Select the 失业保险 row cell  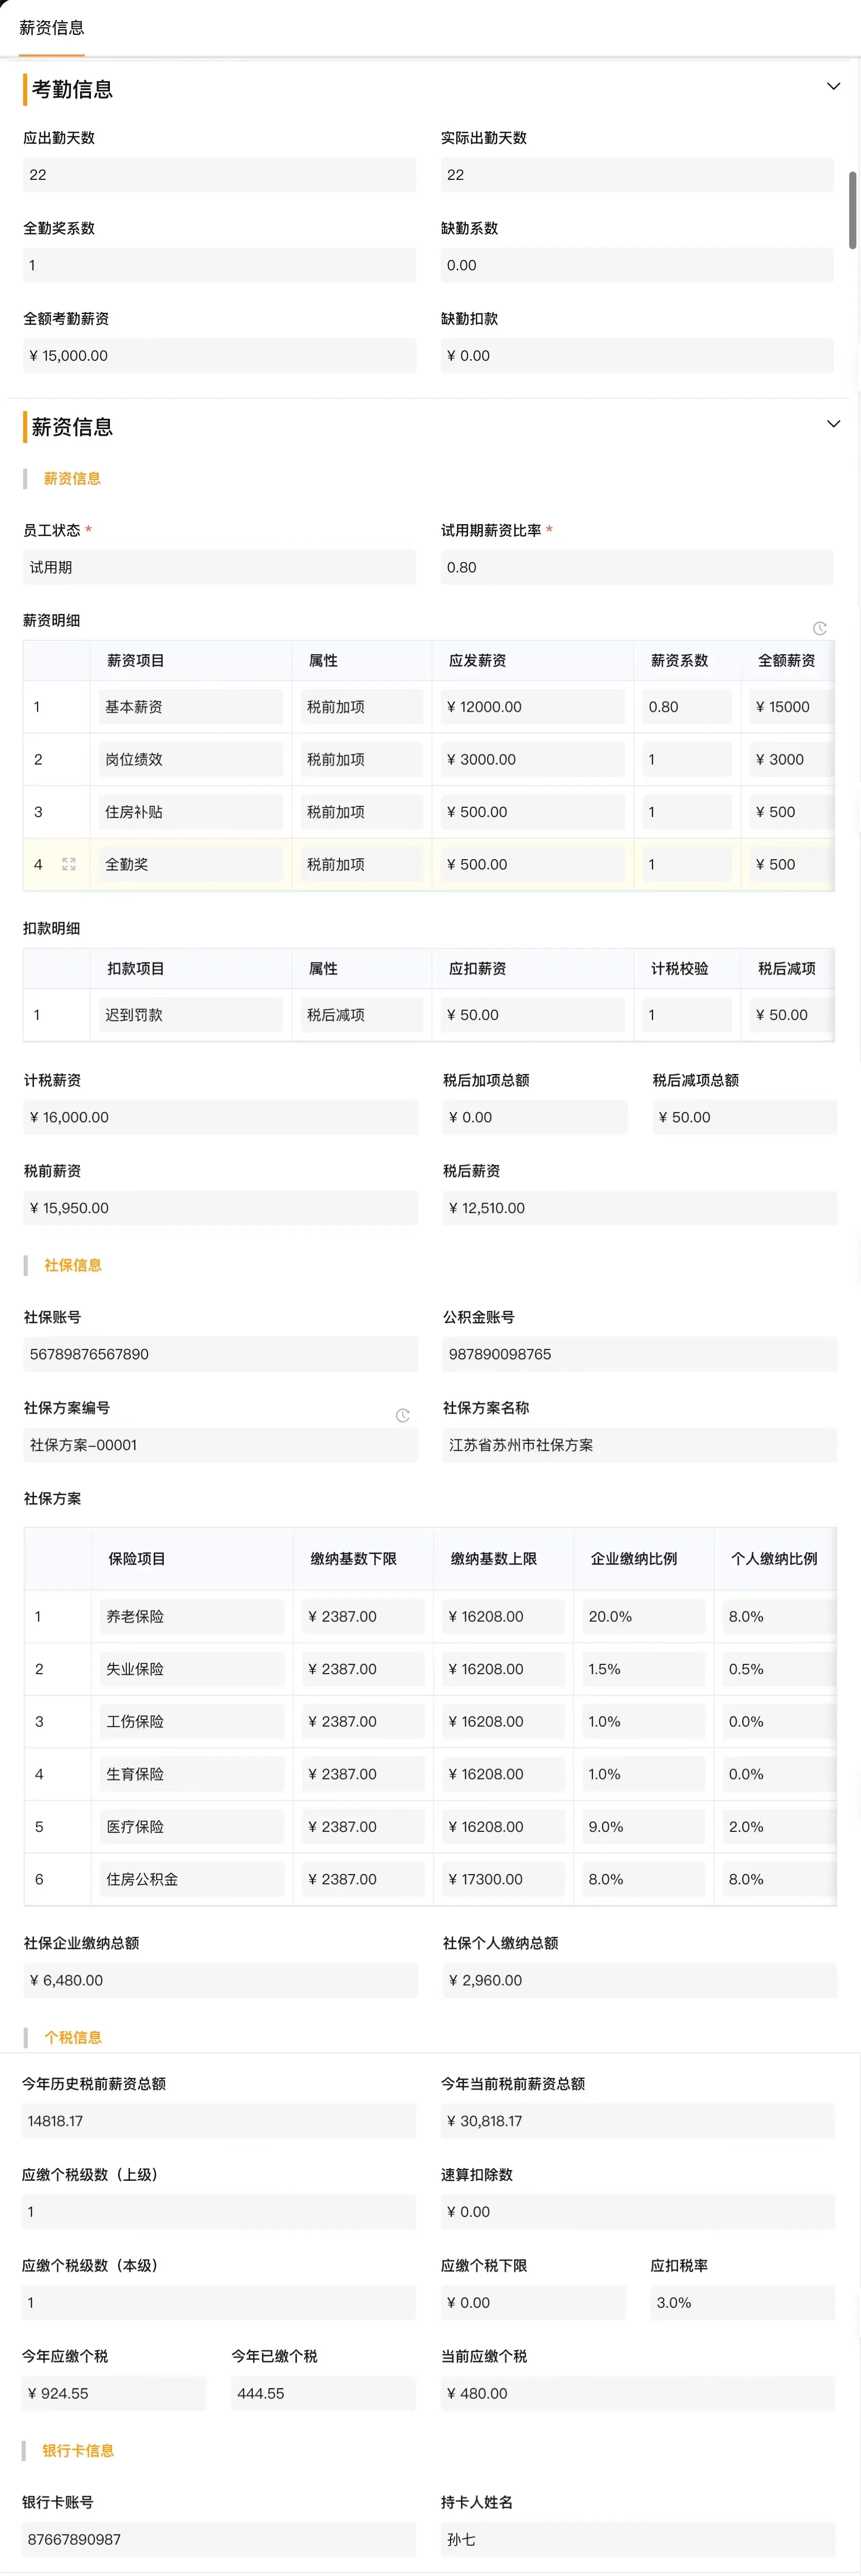[x=192, y=1669]
